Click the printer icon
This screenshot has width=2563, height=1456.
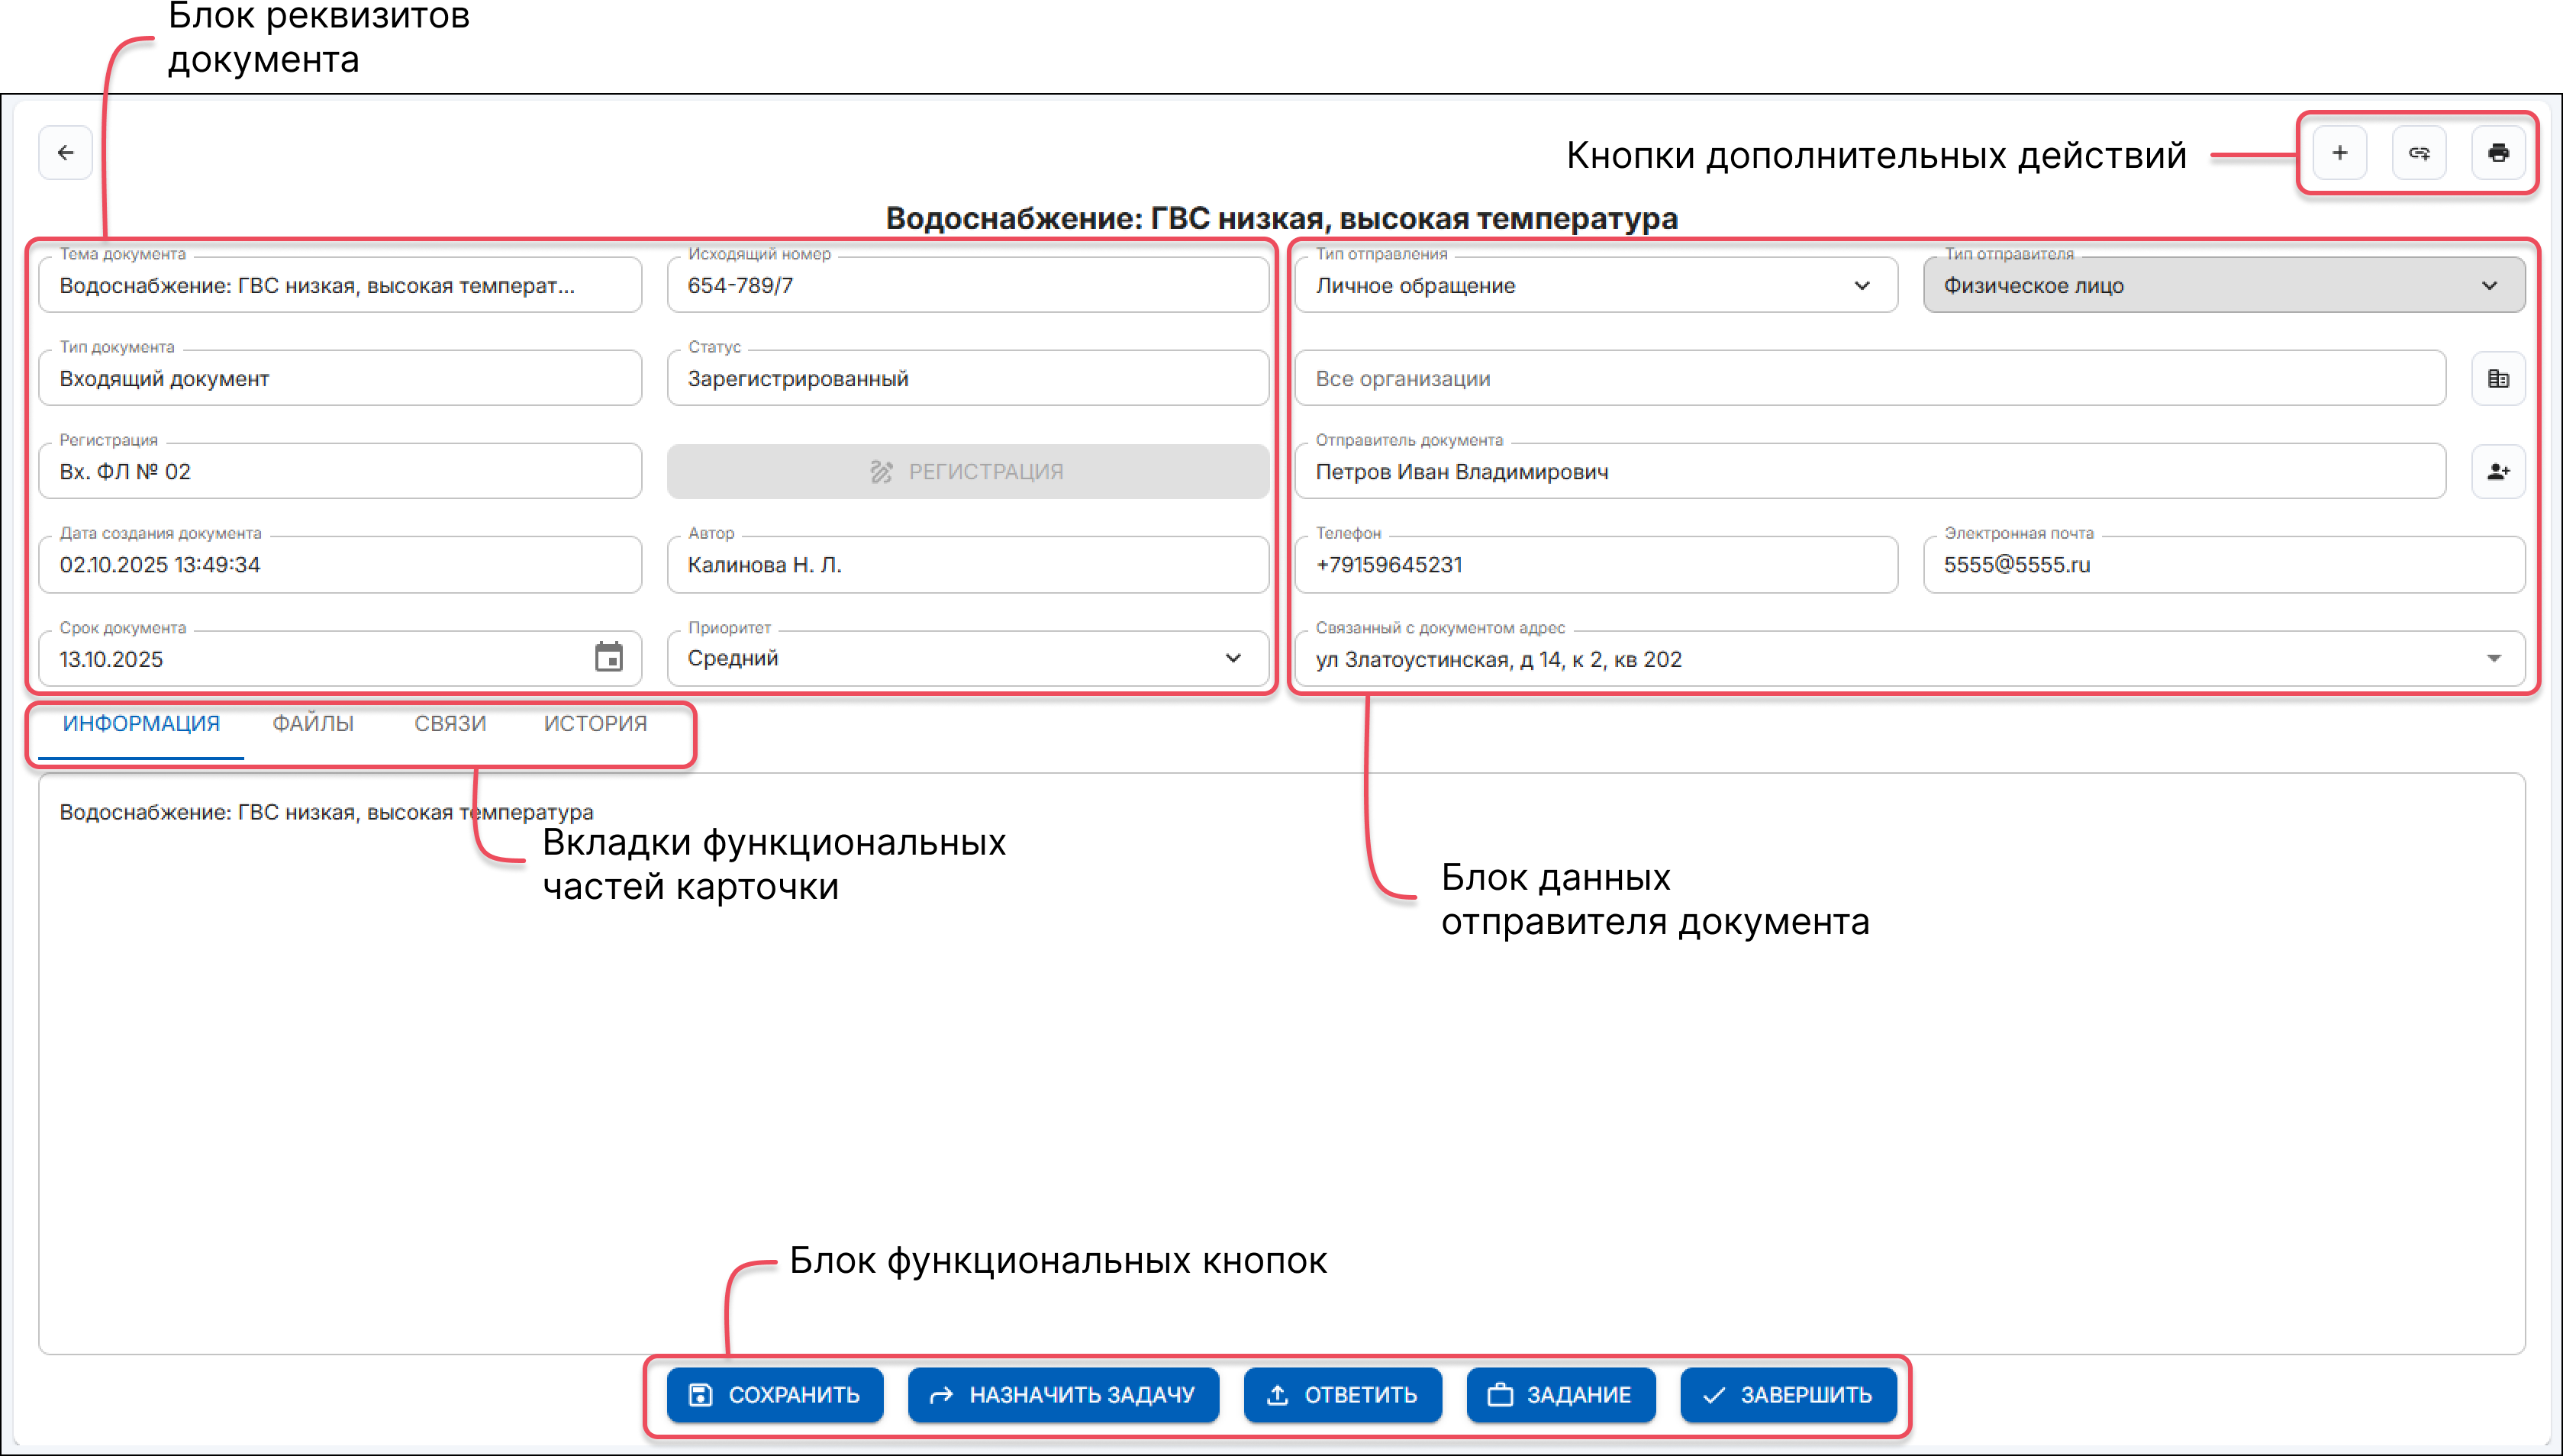point(2498,153)
